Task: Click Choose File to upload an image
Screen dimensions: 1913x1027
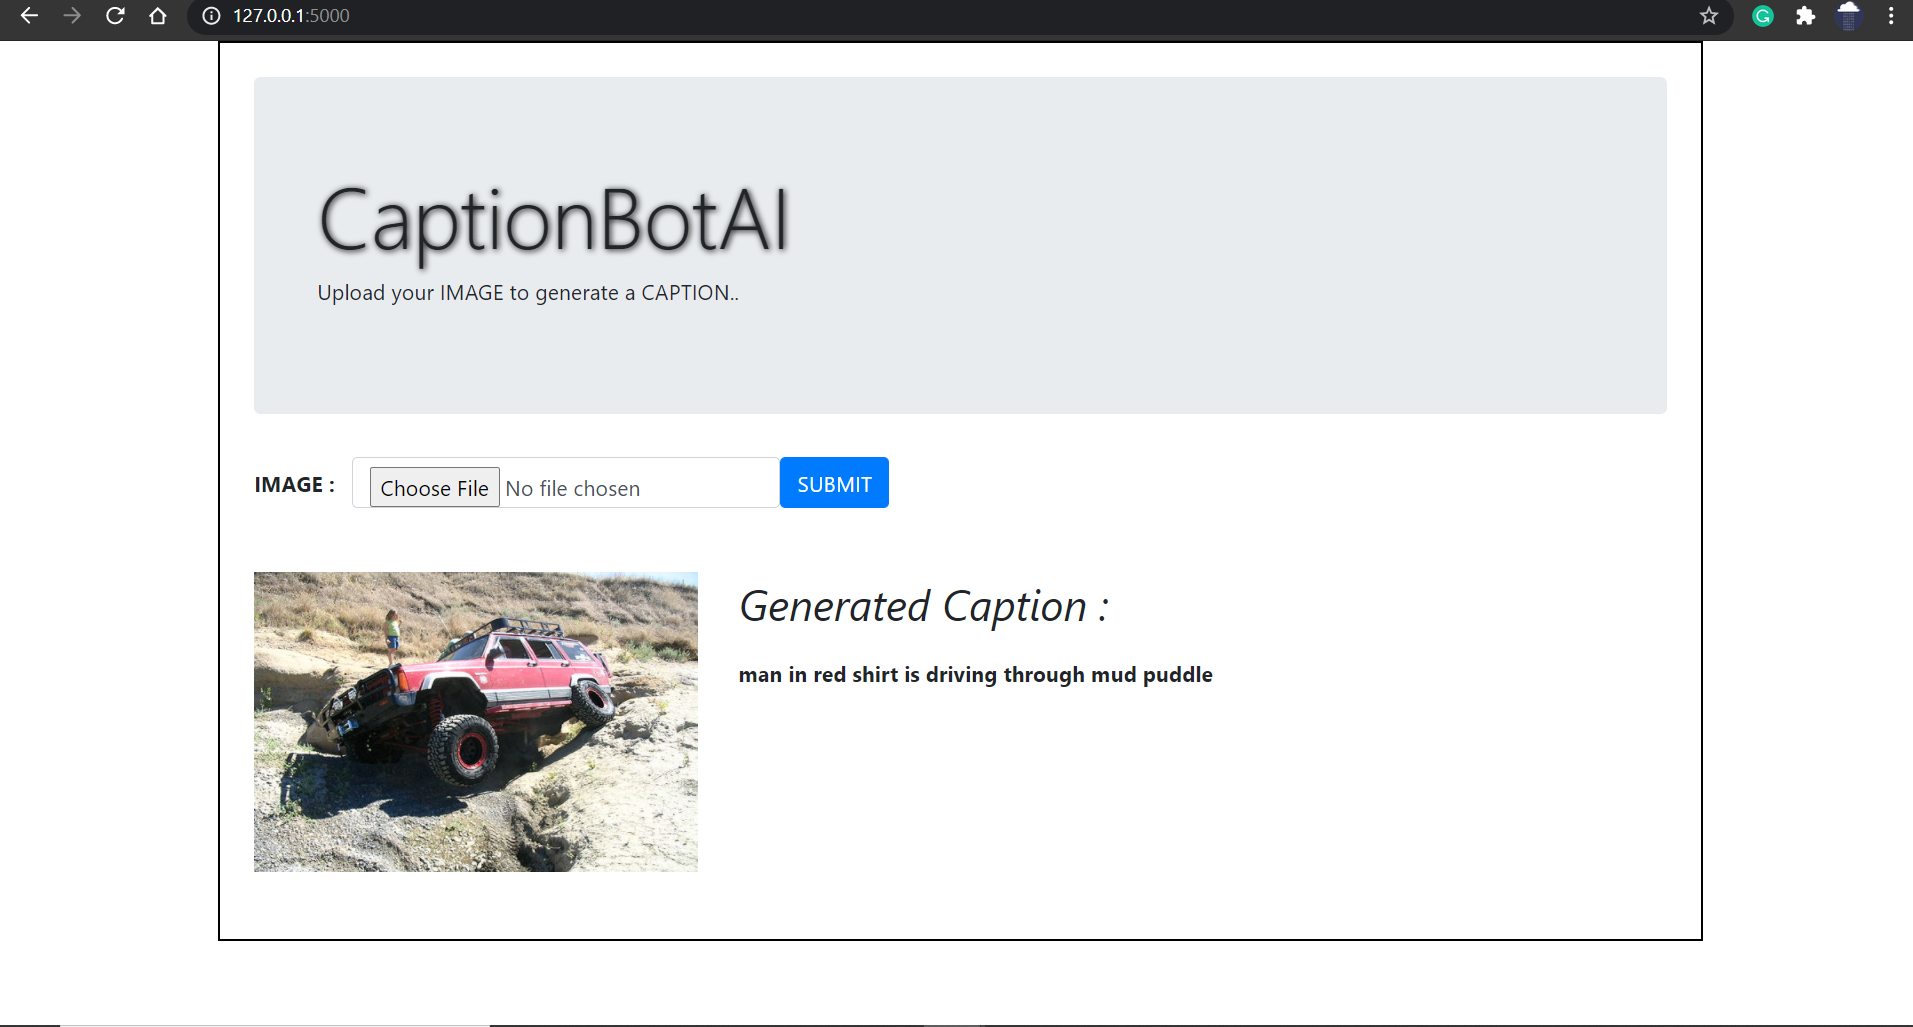Action: (434, 487)
